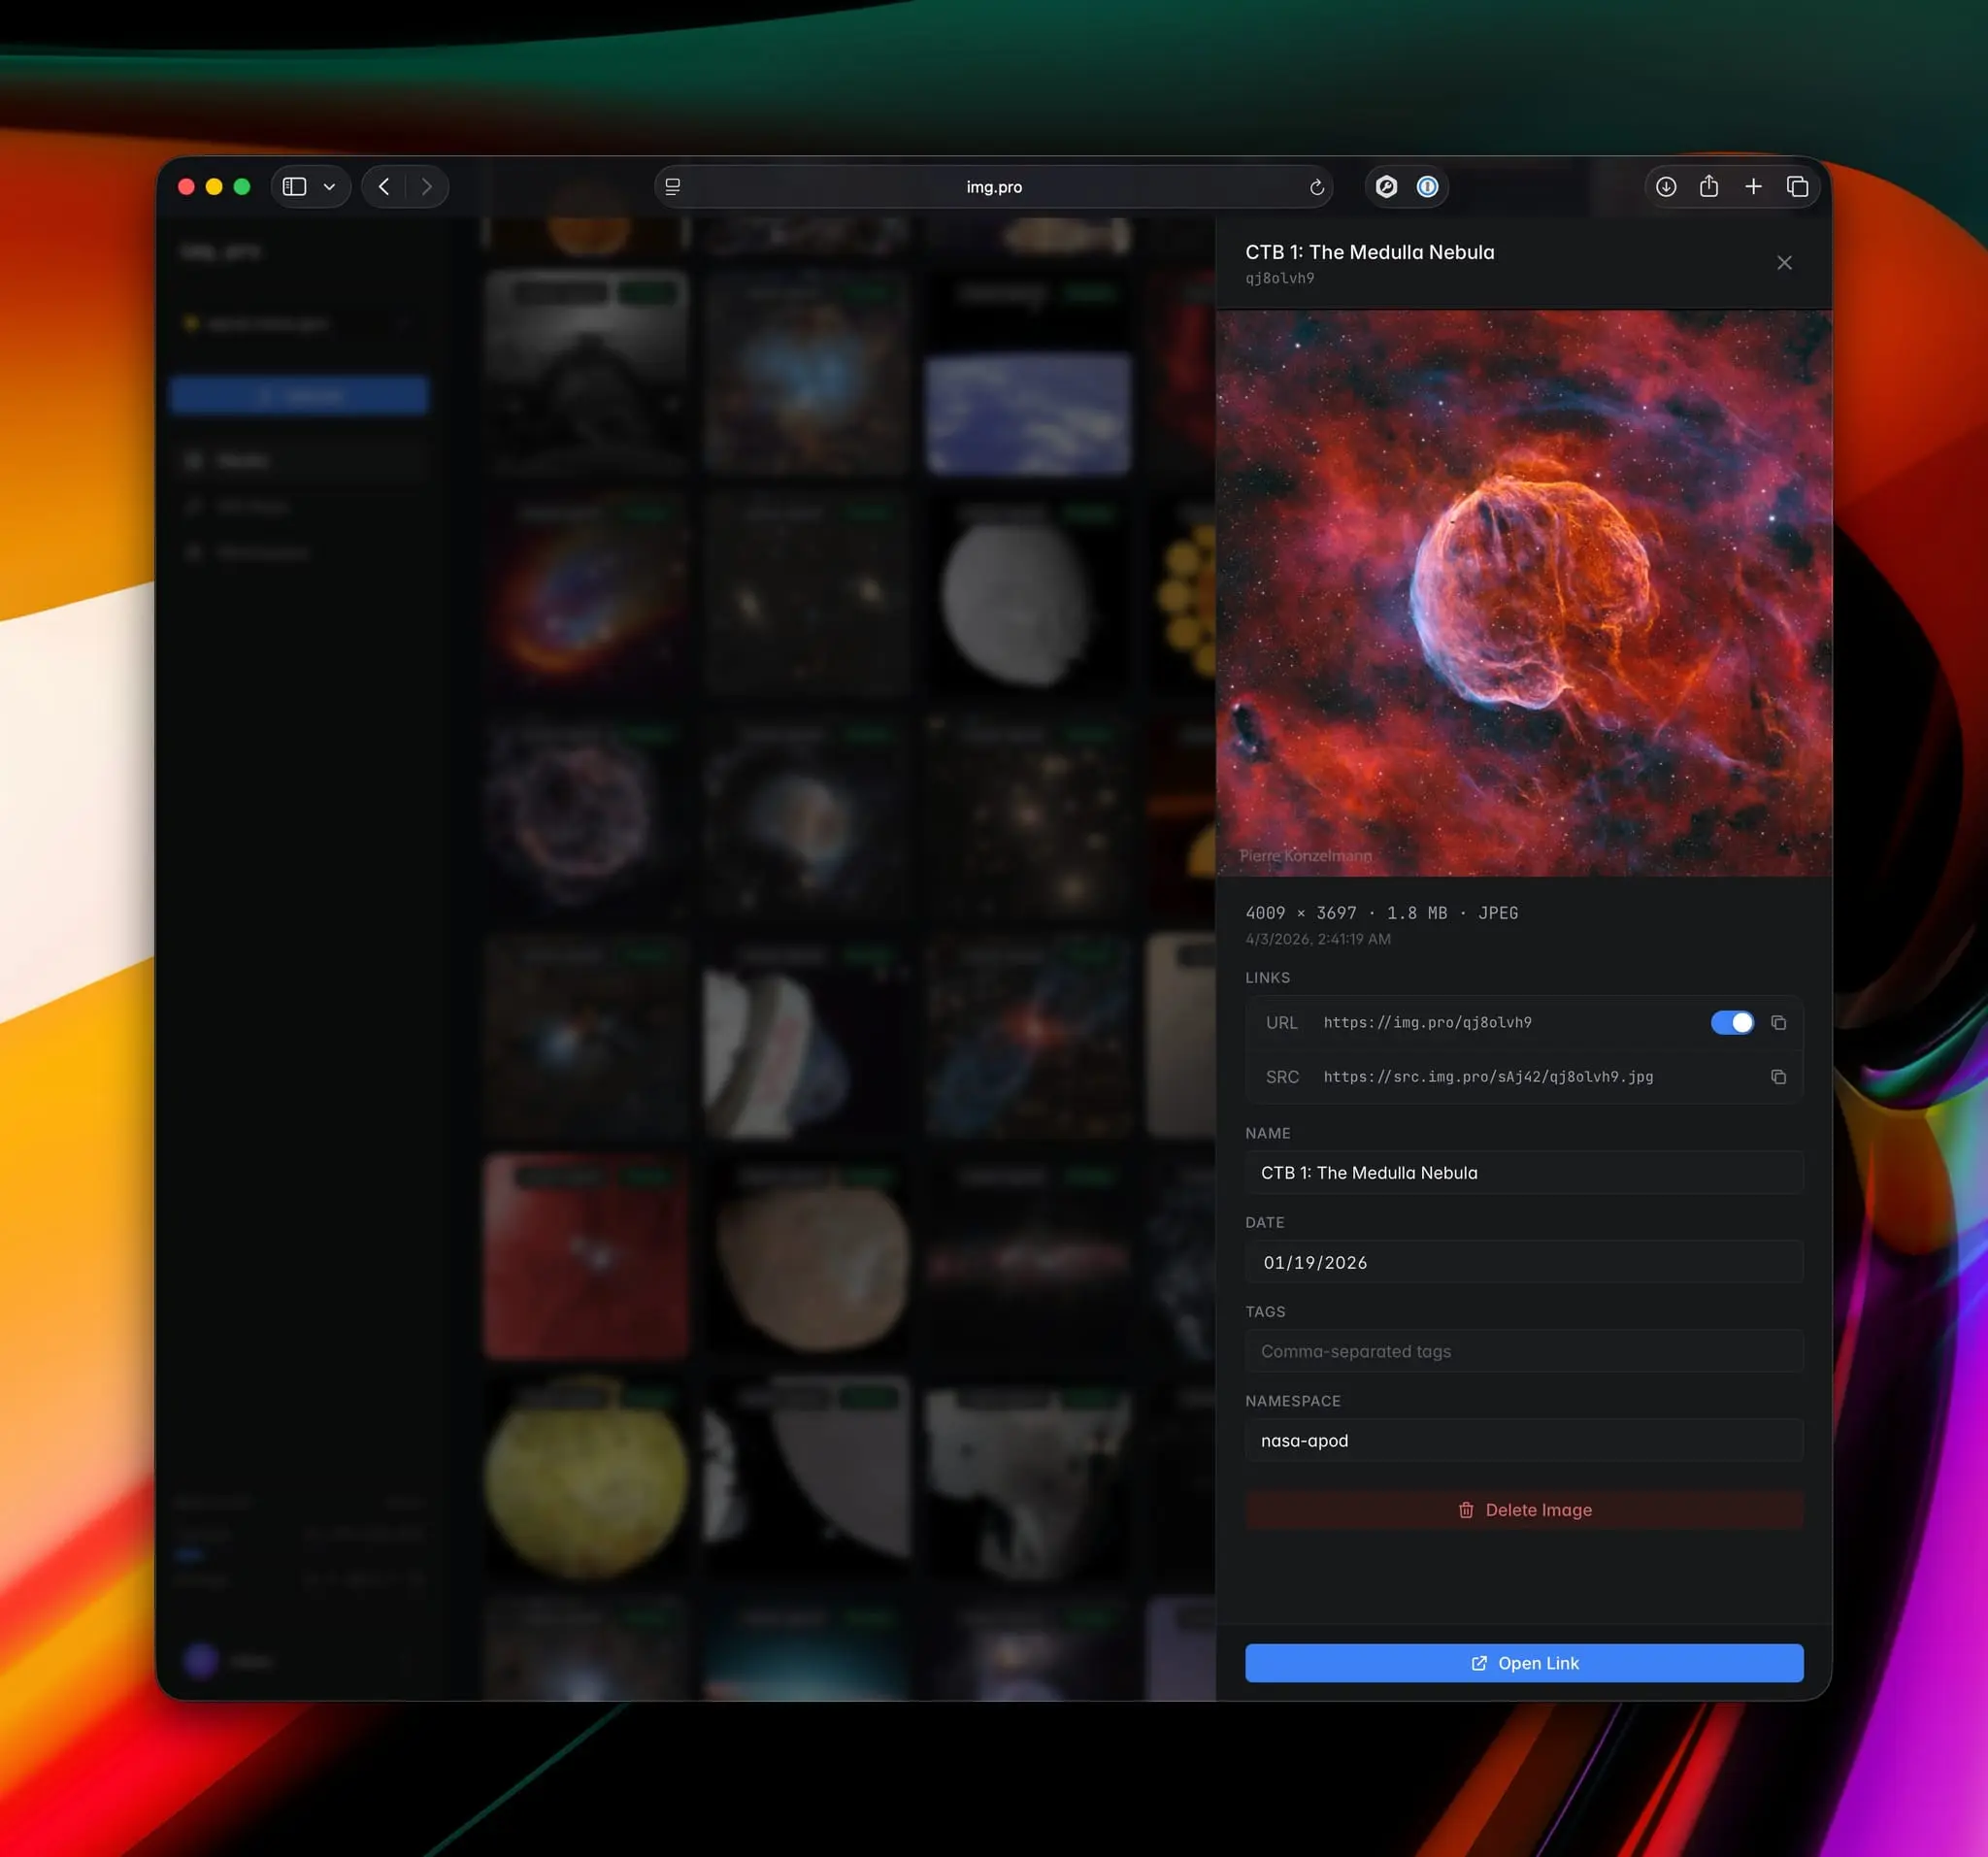Click the Delete Image button

tap(1524, 1510)
